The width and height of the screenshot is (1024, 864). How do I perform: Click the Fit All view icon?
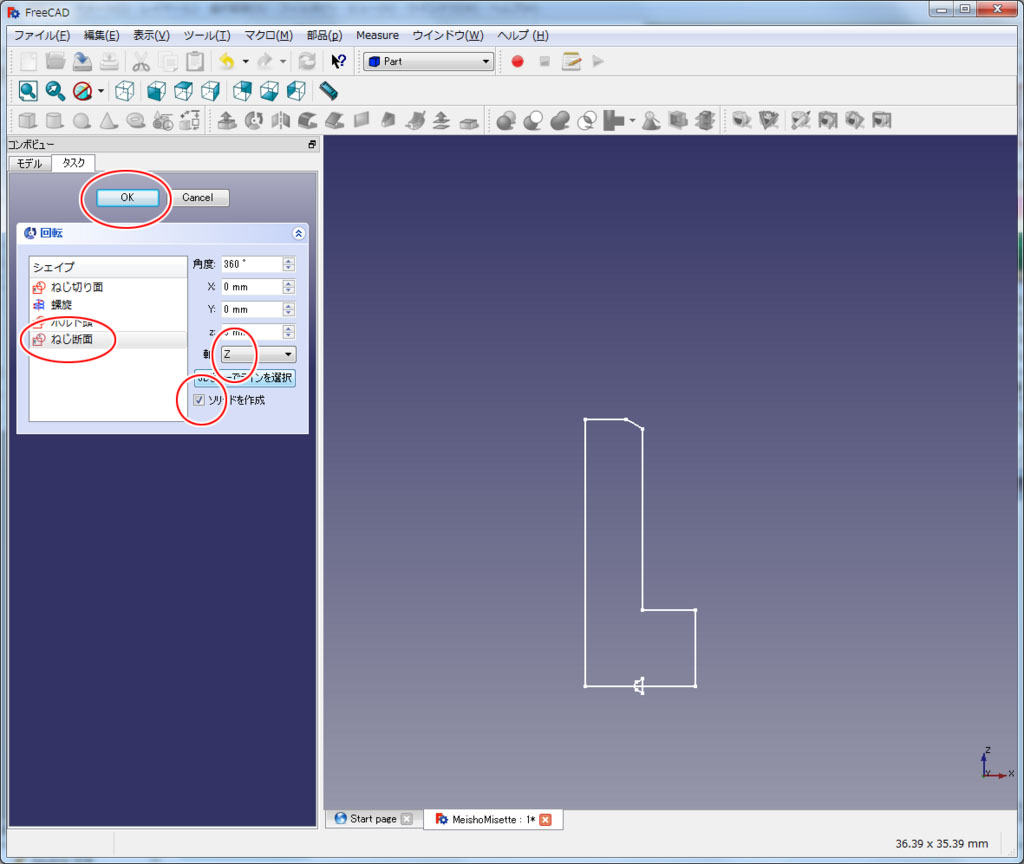click(x=28, y=91)
